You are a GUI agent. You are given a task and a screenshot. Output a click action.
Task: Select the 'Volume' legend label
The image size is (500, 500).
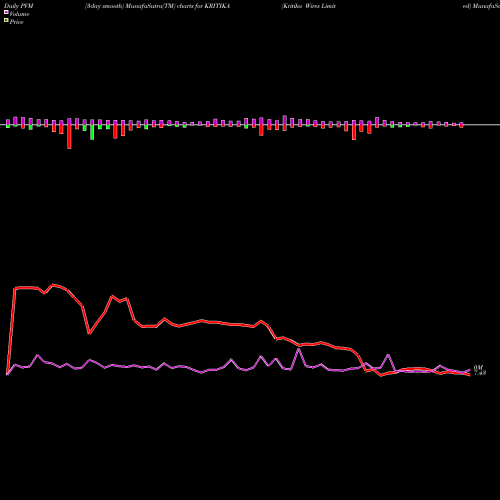[x=19, y=14]
